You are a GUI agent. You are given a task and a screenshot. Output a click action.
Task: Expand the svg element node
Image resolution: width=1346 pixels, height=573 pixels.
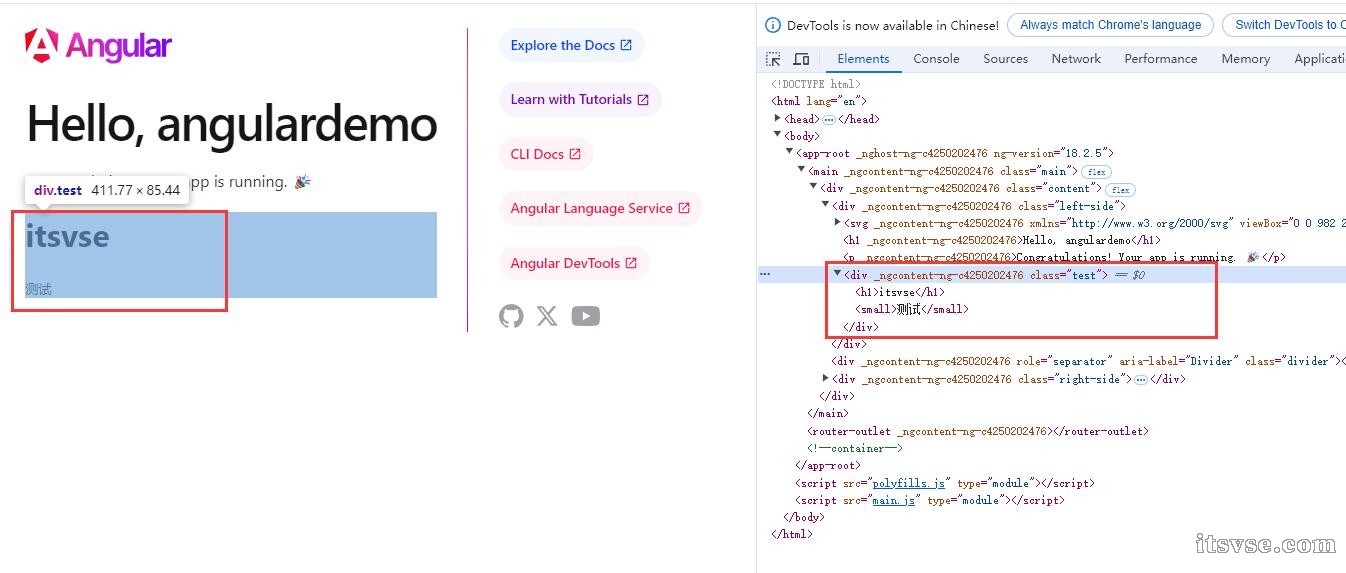[838, 222]
